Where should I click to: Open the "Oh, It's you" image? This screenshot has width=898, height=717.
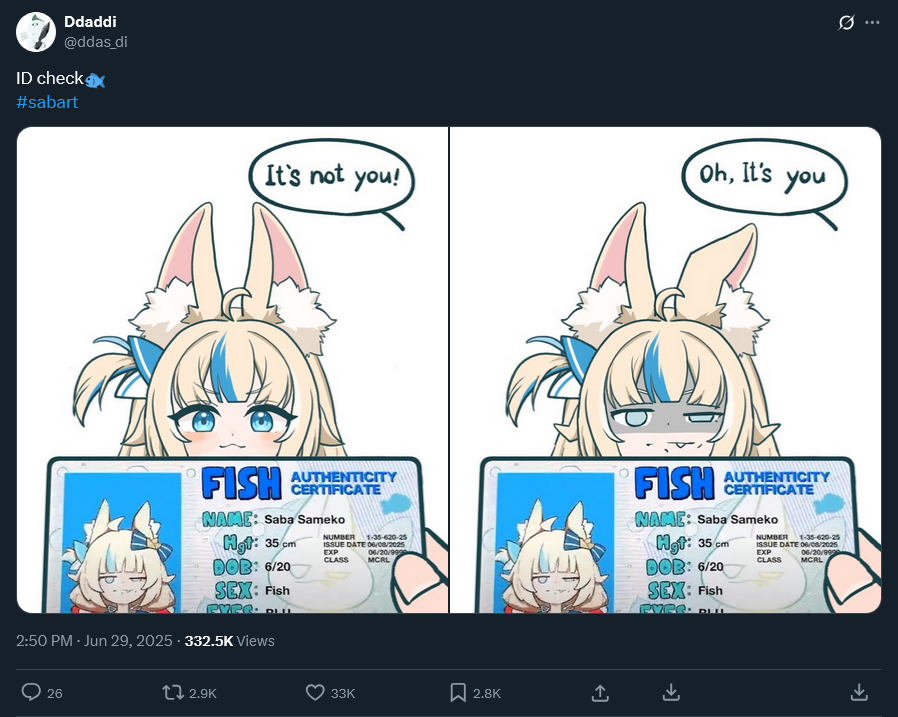tap(665, 370)
